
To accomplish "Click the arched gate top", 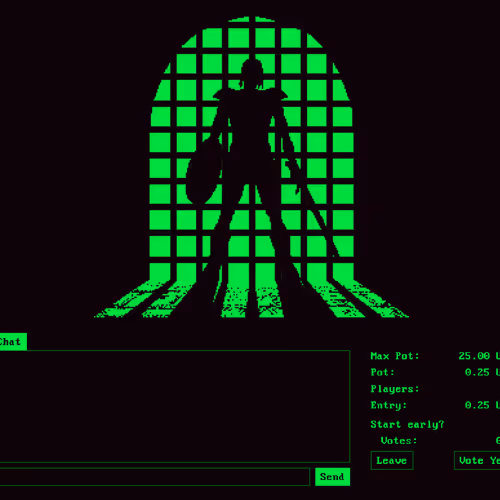I will pos(252,37).
